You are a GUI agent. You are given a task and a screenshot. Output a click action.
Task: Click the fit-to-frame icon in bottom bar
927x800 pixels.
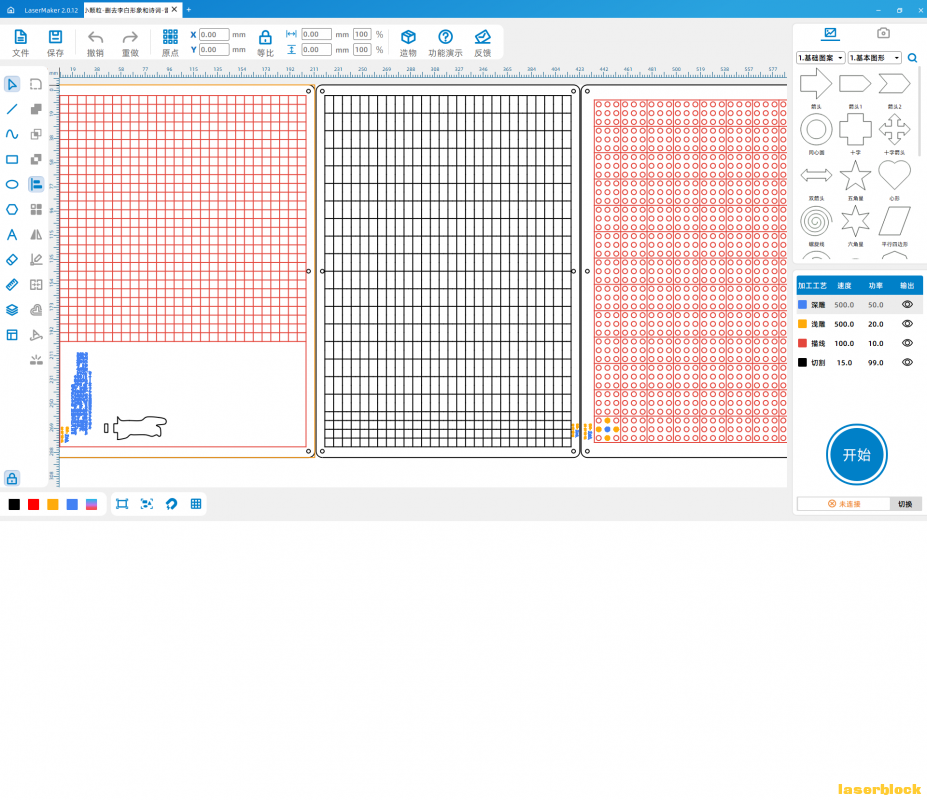122,504
